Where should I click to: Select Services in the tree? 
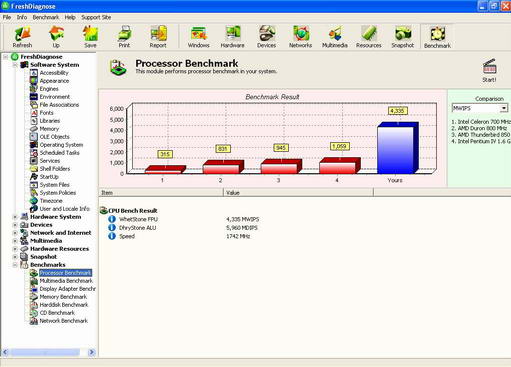point(50,161)
